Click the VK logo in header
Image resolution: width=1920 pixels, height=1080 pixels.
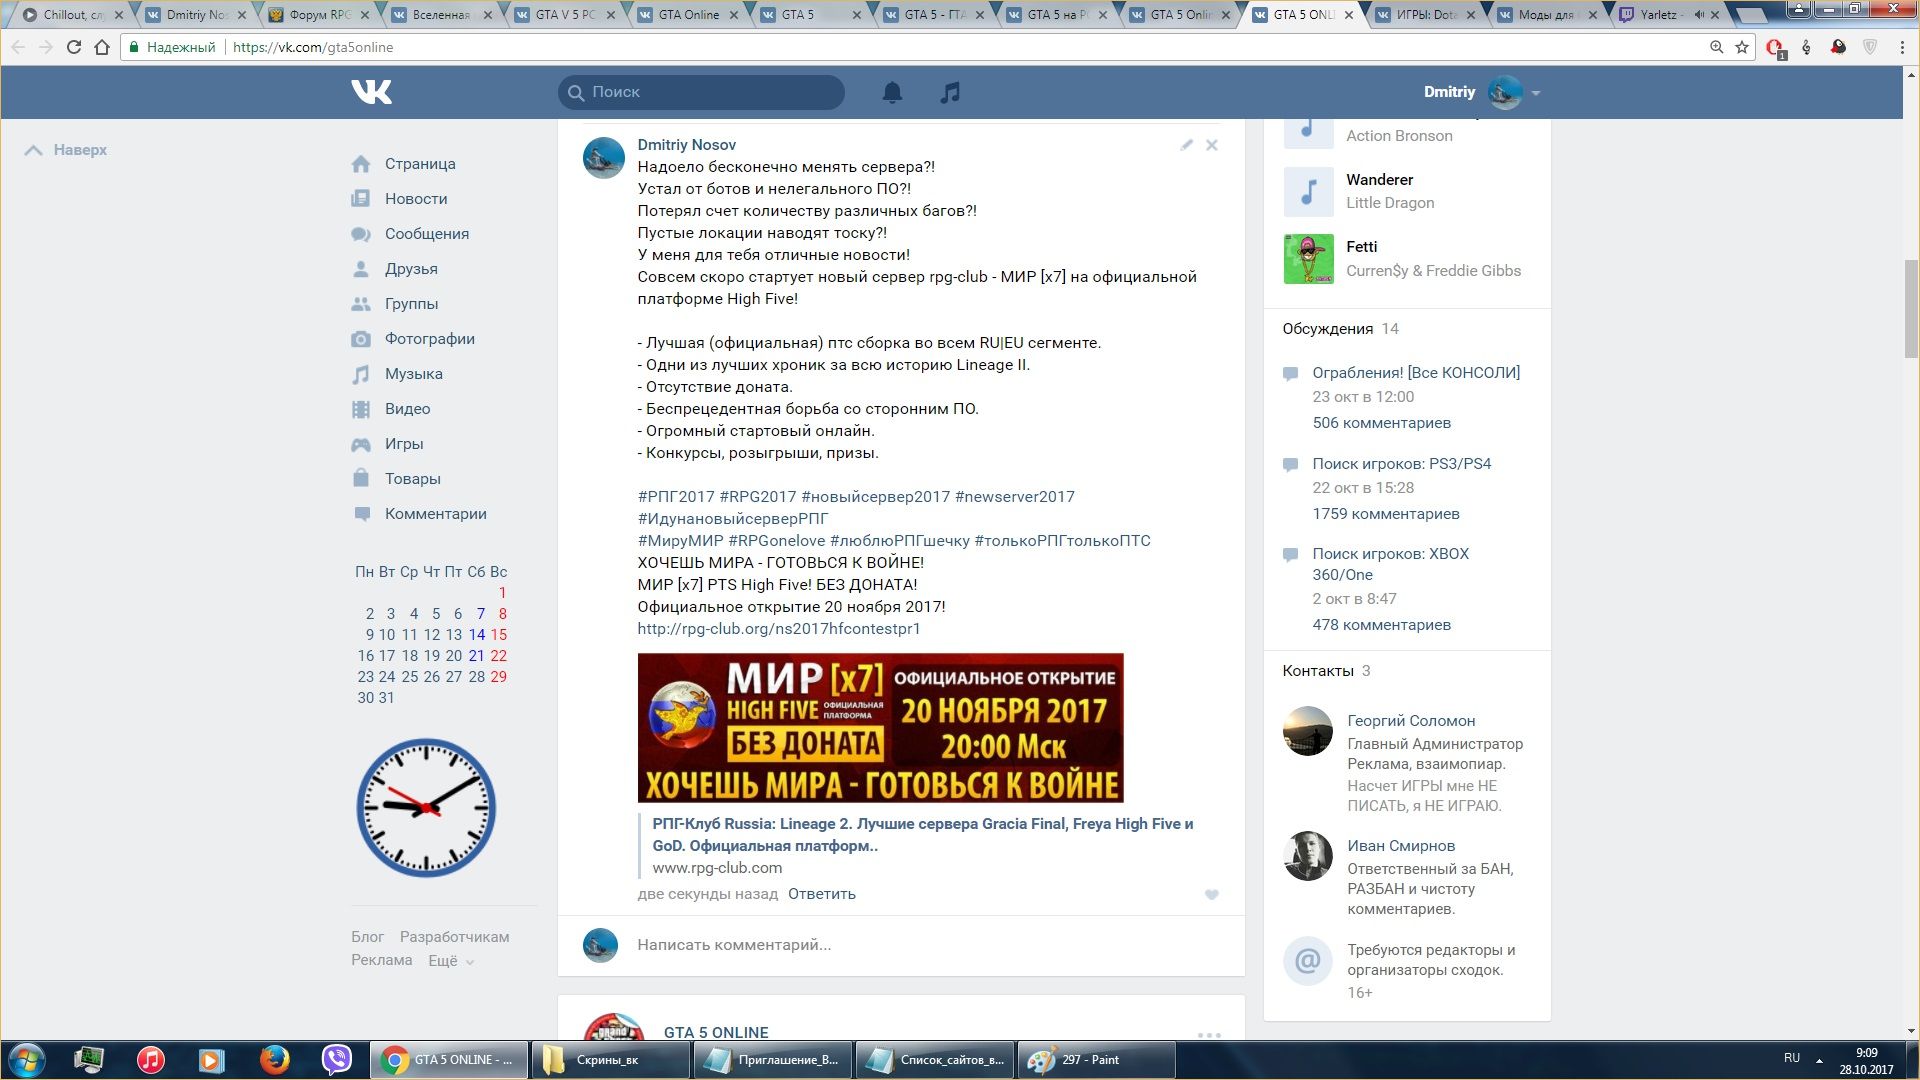coord(371,92)
